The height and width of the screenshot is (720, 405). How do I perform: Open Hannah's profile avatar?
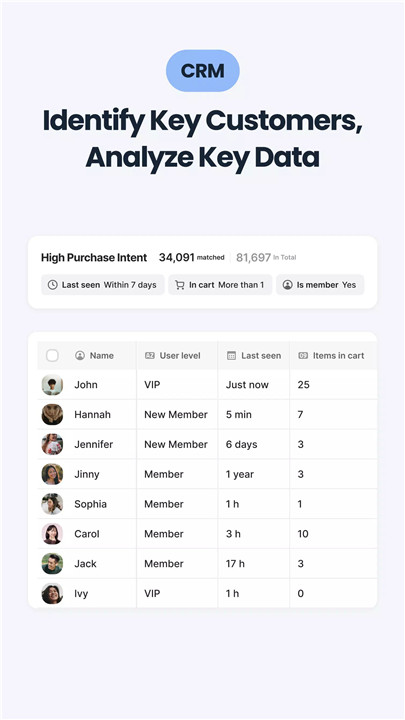pyautogui.click(x=52, y=415)
